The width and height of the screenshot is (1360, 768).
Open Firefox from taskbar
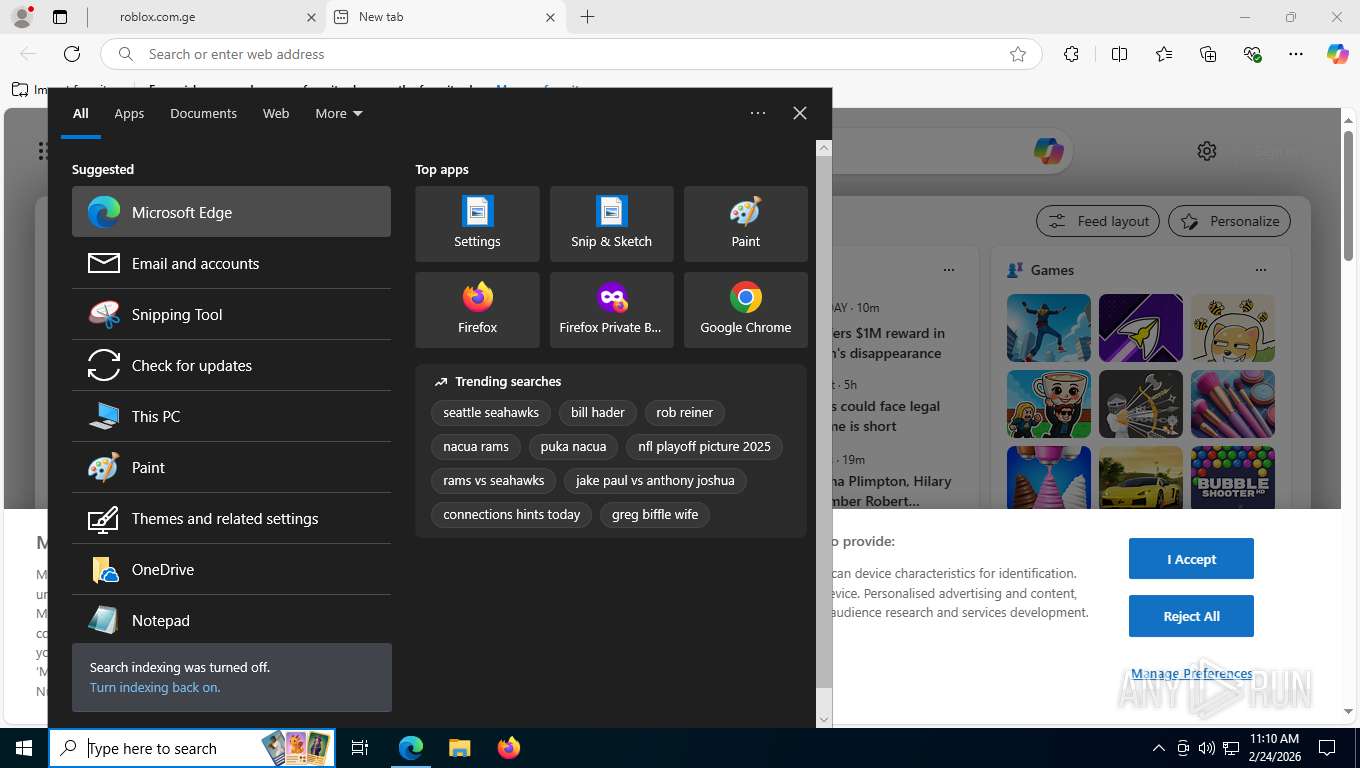pyautogui.click(x=509, y=748)
